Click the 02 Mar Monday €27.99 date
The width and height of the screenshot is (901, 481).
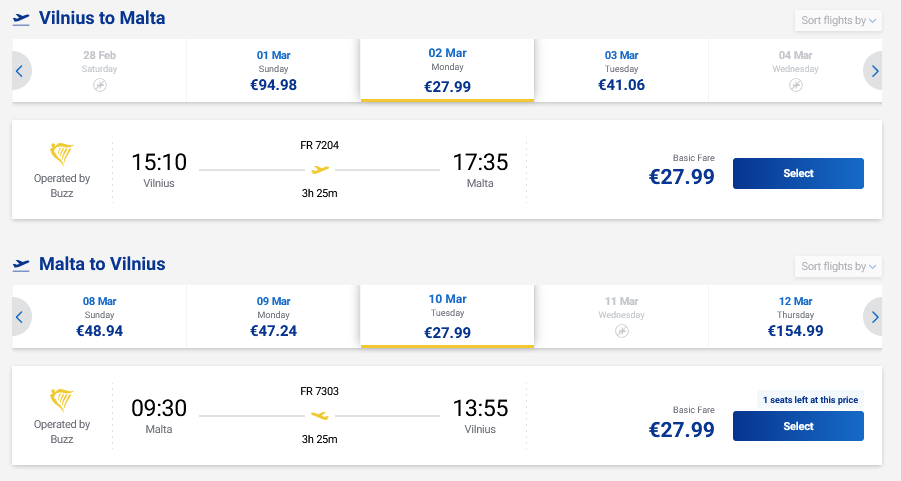pos(447,70)
